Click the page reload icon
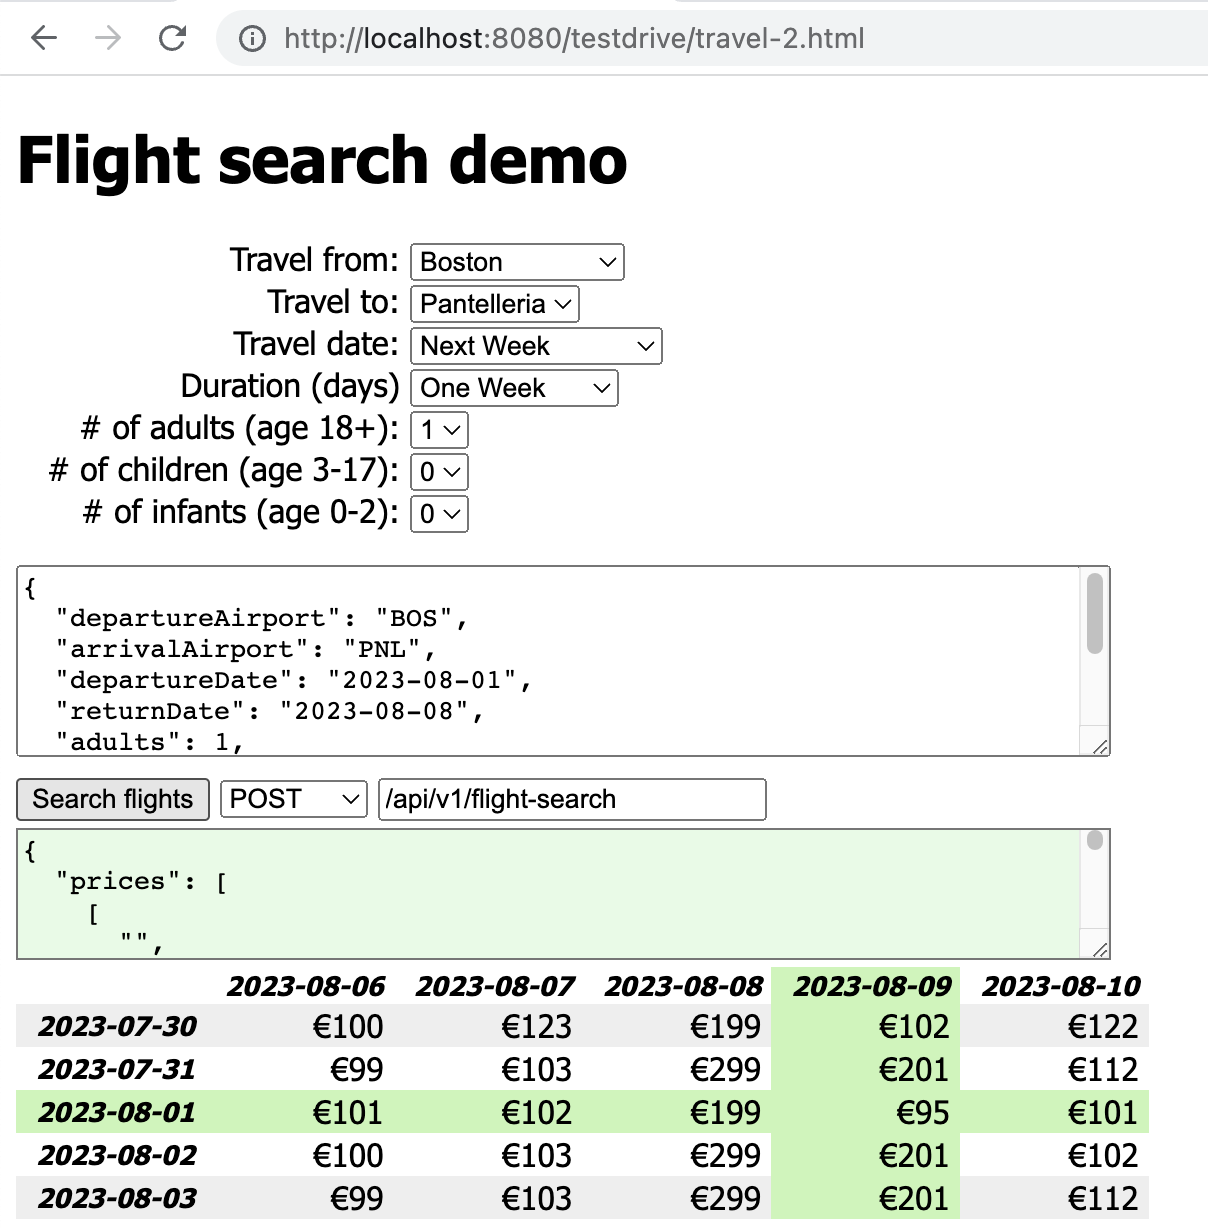The width and height of the screenshot is (1208, 1229). (x=172, y=37)
